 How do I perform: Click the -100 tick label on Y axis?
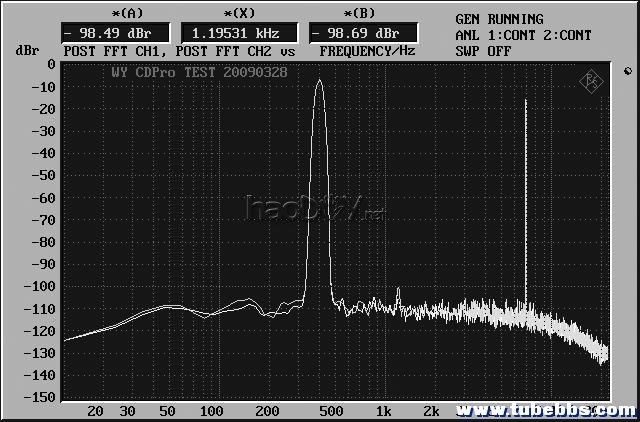click(x=40, y=286)
